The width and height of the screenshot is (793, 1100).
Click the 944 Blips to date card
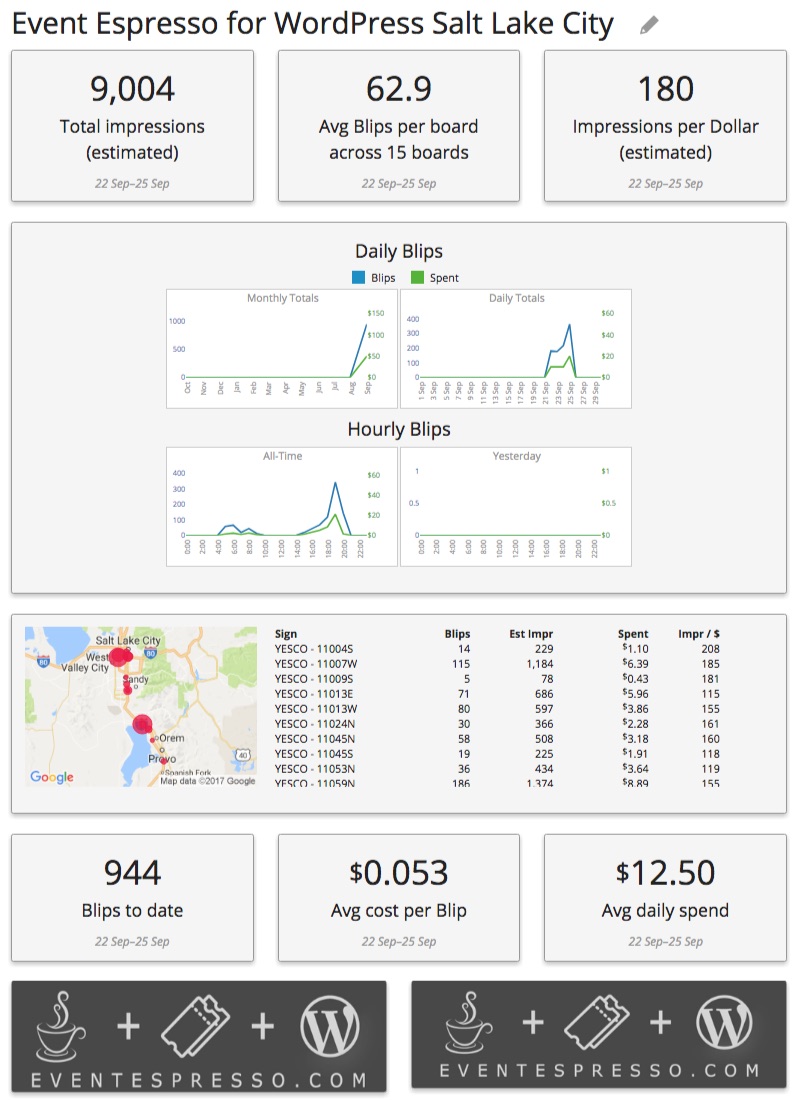point(133,898)
